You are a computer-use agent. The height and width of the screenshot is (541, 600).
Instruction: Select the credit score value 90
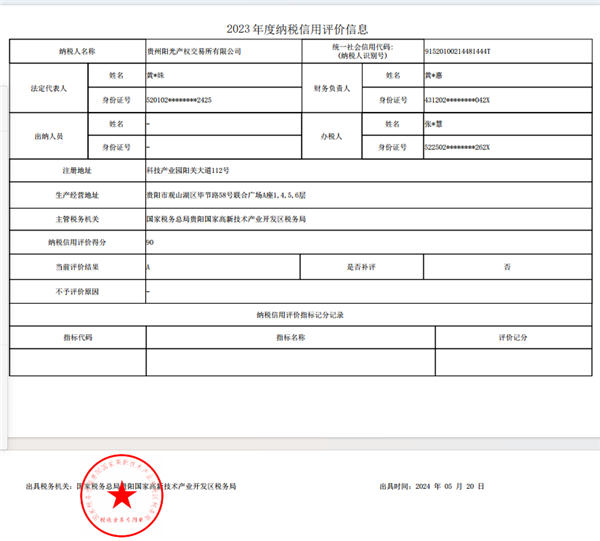click(x=150, y=242)
